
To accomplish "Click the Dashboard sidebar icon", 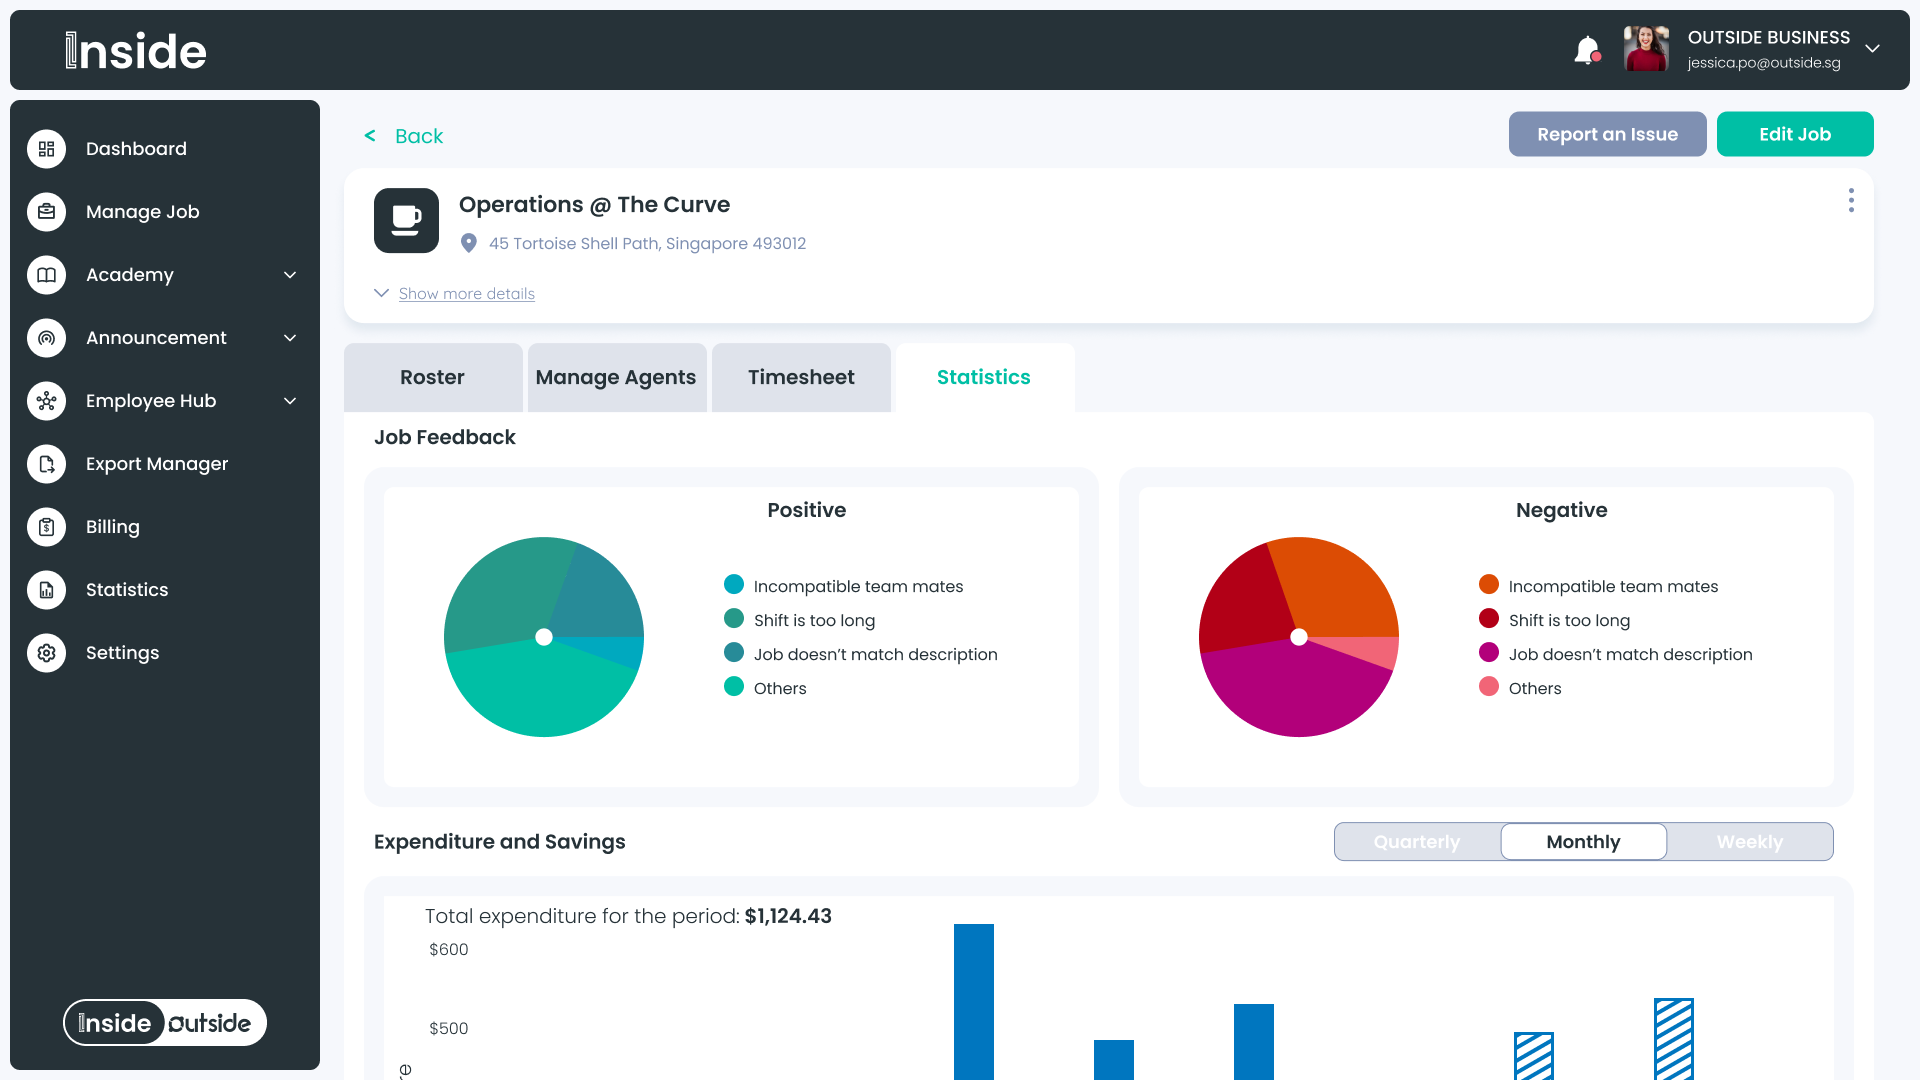I will (x=46, y=149).
